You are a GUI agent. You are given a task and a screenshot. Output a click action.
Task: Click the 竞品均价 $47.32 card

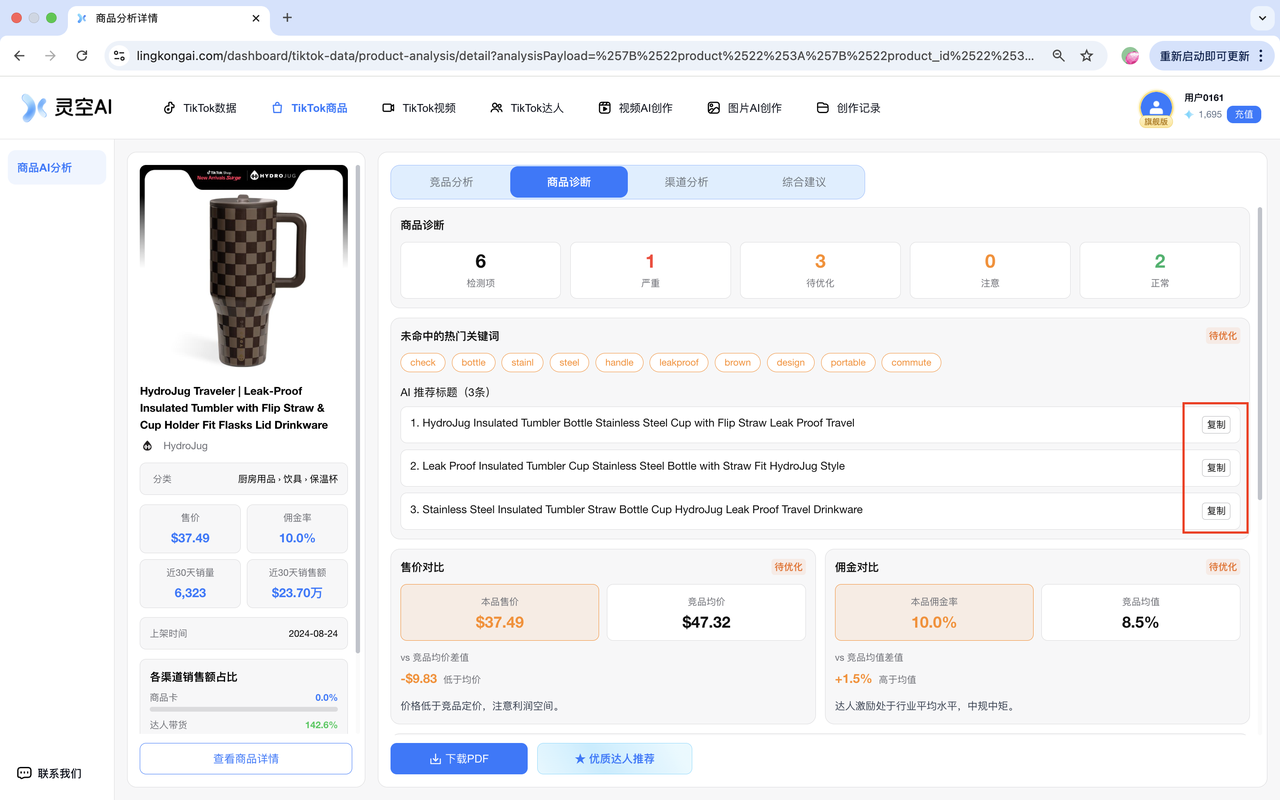click(706, 612)
